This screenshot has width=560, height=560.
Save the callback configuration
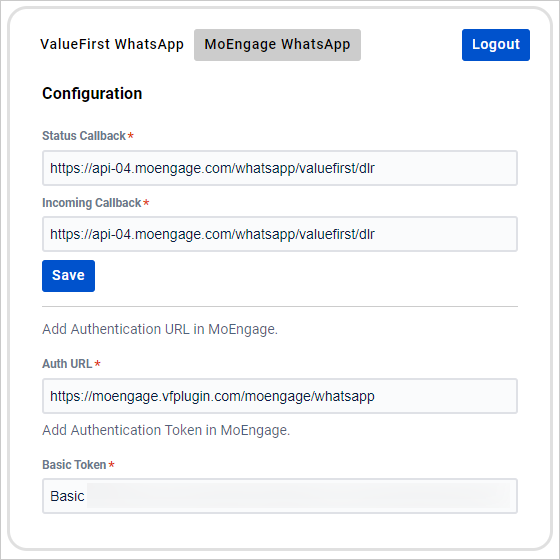point(68,275)
